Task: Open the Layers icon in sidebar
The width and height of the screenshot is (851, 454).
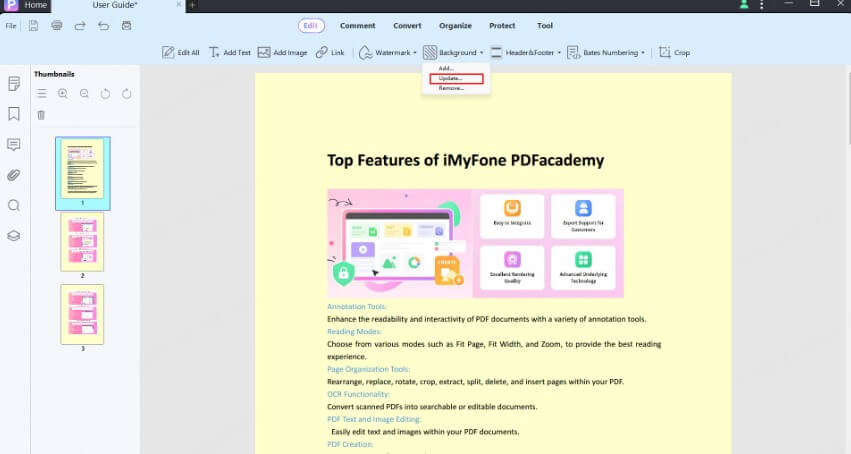Action: click(x=14, y=235)
